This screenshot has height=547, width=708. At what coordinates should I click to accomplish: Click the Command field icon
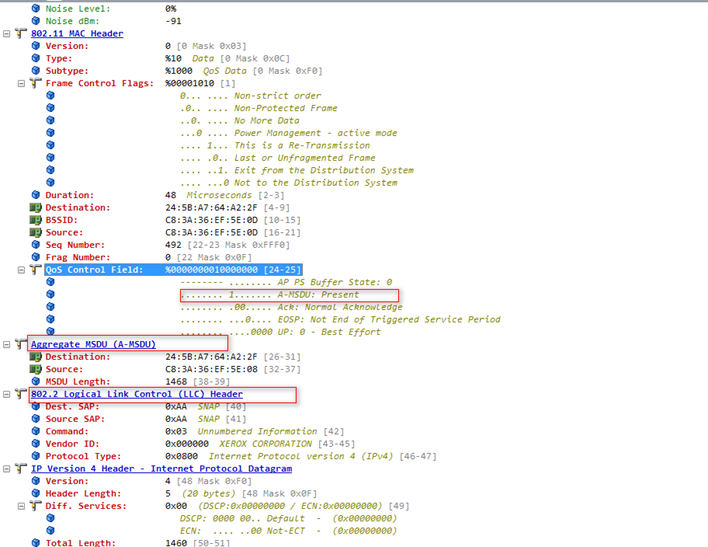(36, 431)
